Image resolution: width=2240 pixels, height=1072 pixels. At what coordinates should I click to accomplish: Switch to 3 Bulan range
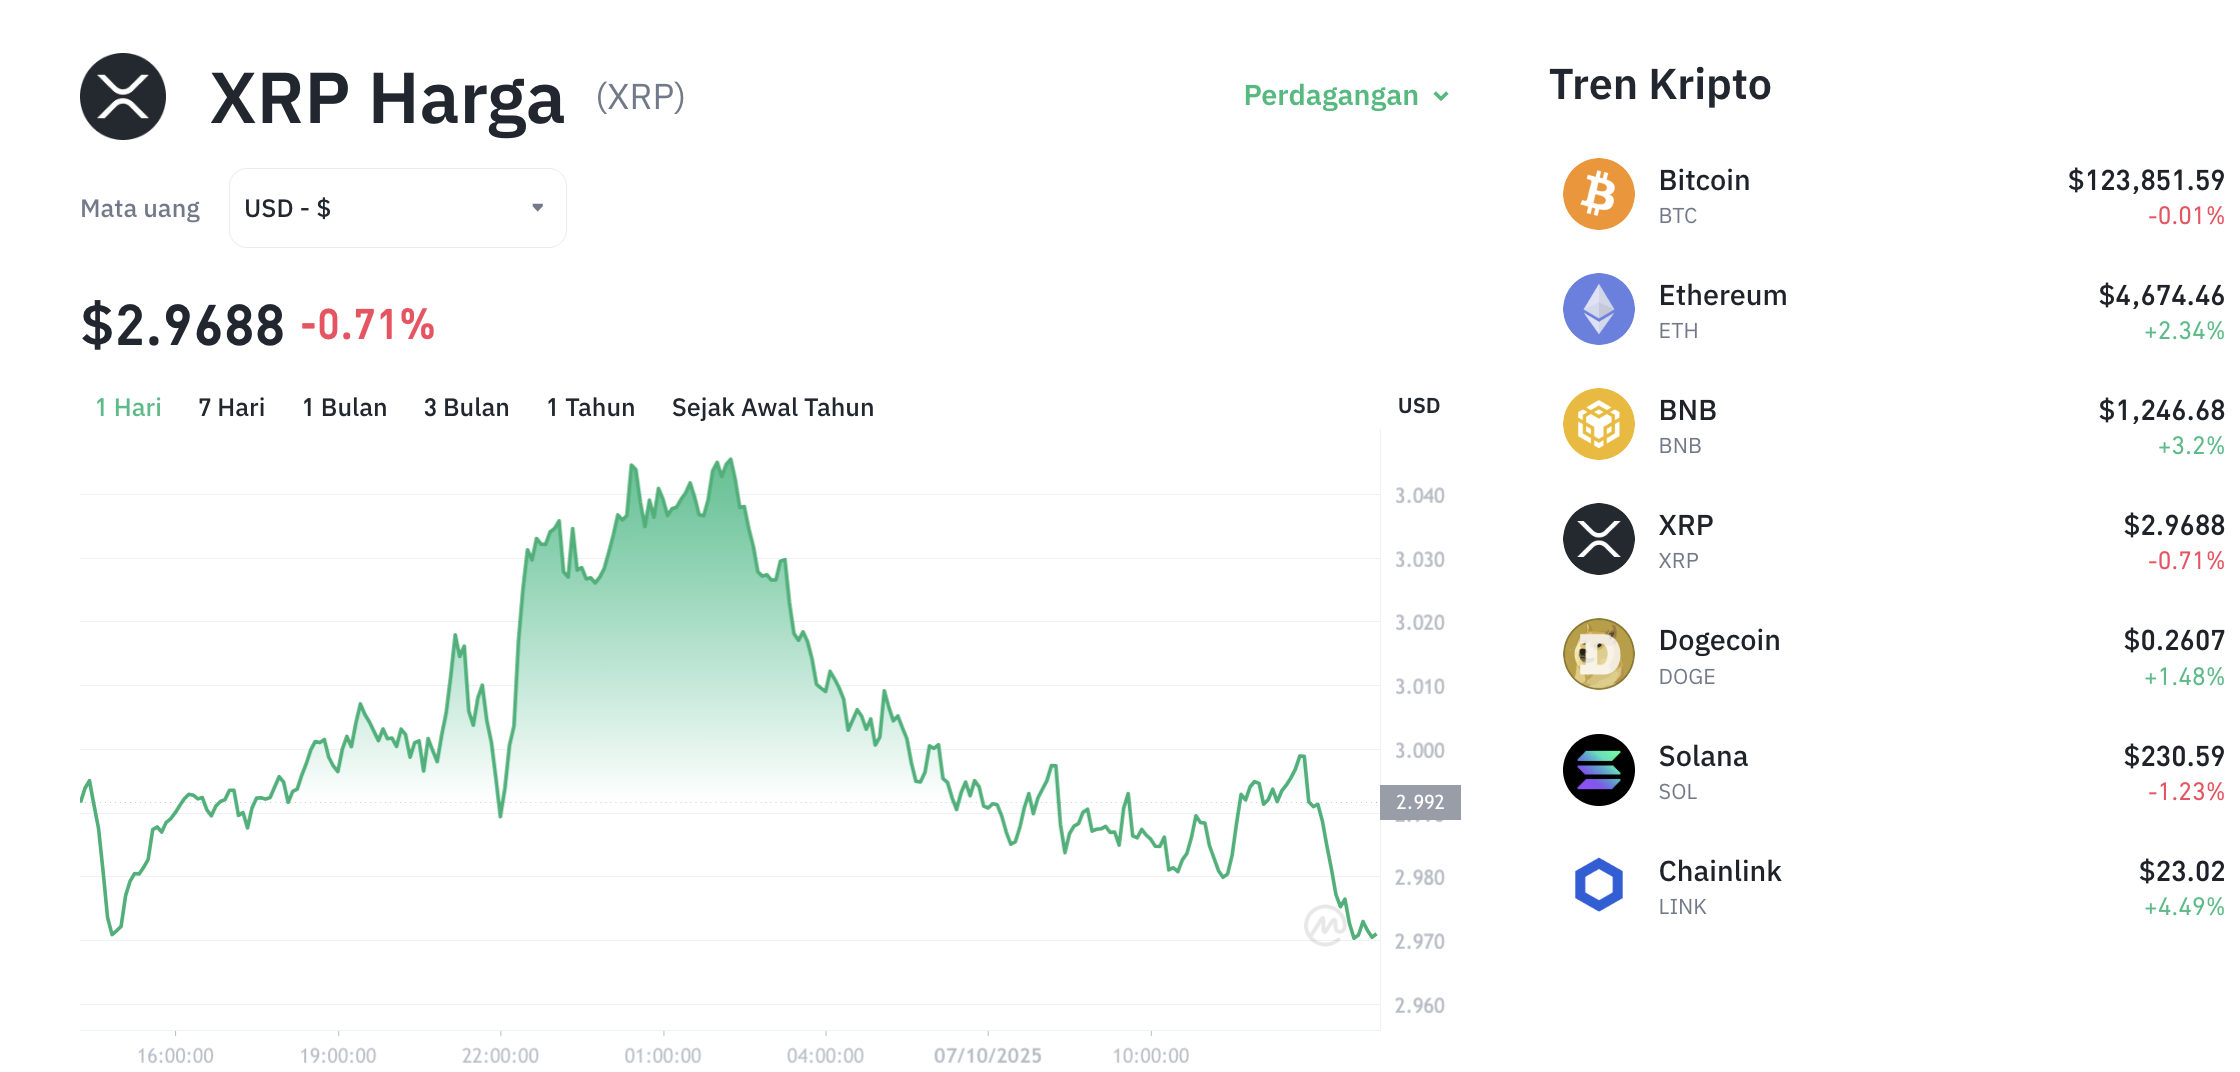(x=466, y=408)
